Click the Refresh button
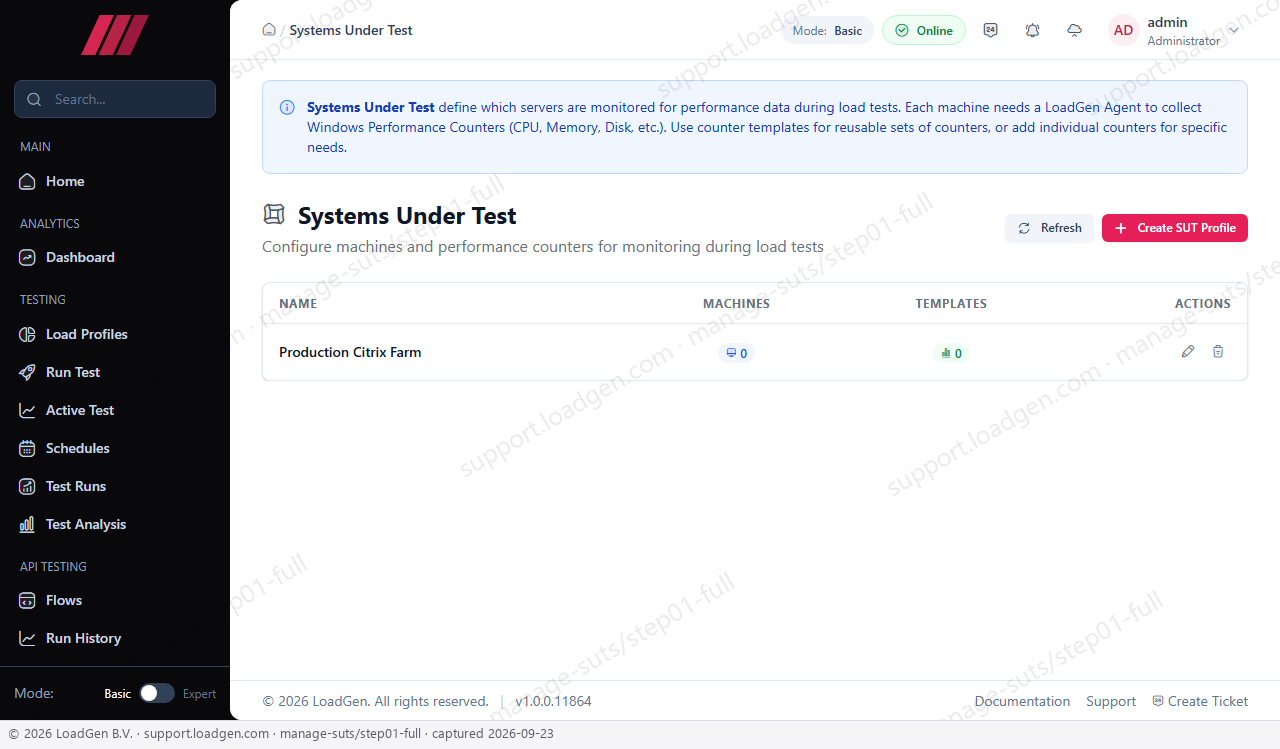 coord(1049,228)
